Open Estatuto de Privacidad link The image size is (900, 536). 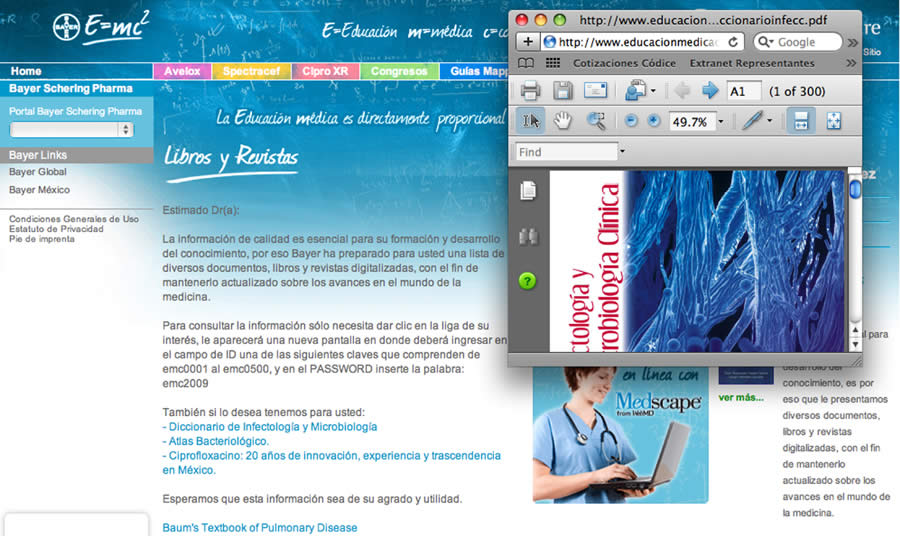[x=56, y=228]
